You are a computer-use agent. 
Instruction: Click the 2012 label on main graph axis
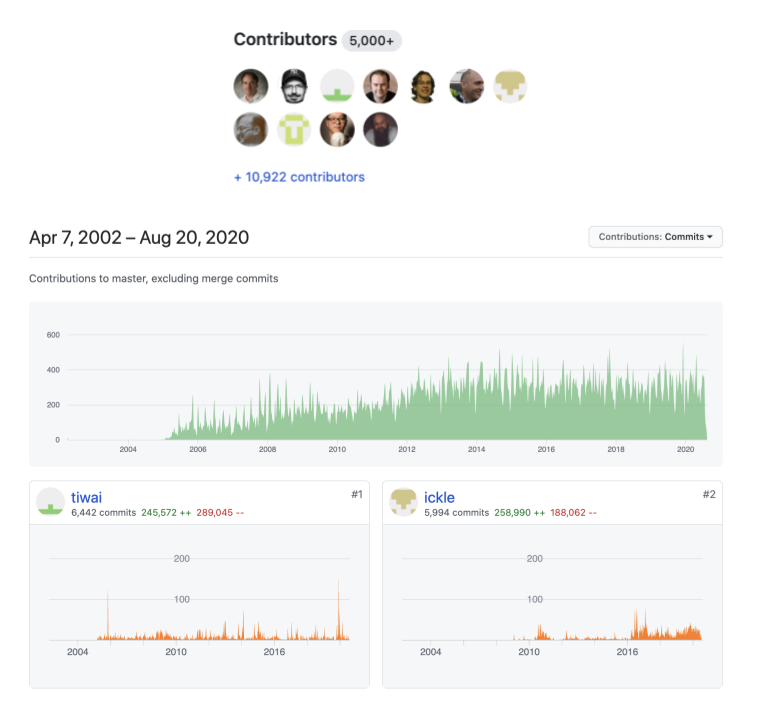click(x=407, y=450)
